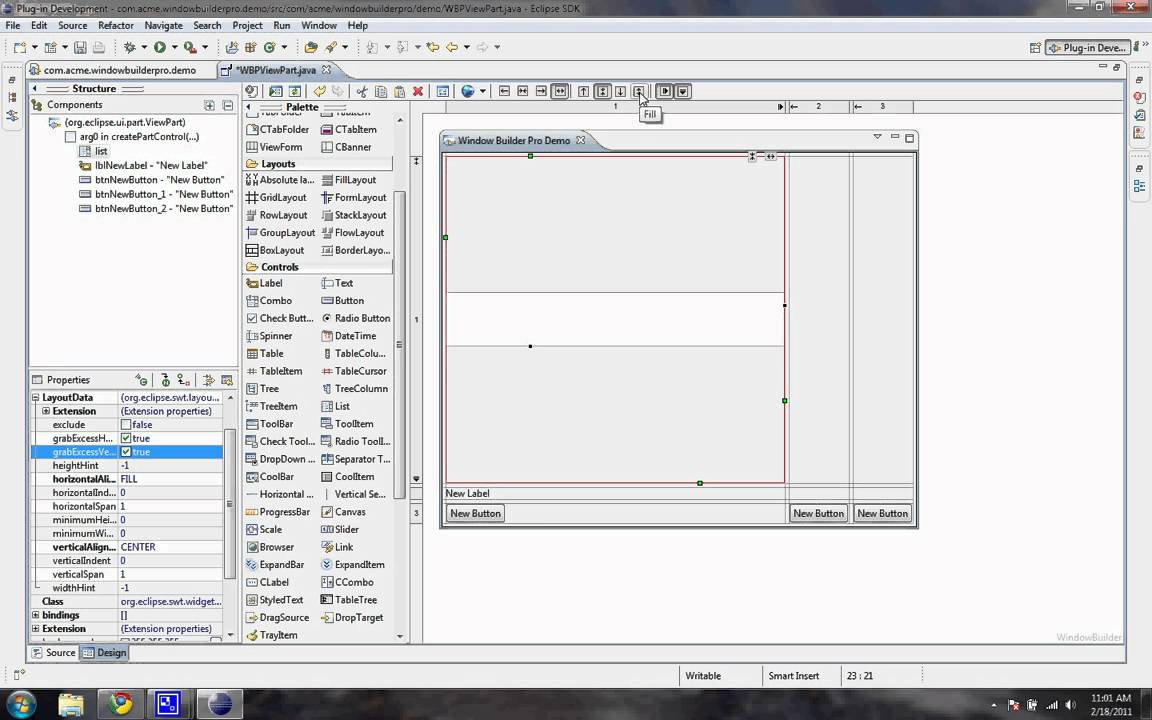The width and height of the screenshot is (1152, 720).
Task: Click the heightHint value field
Action: (170, 465)
